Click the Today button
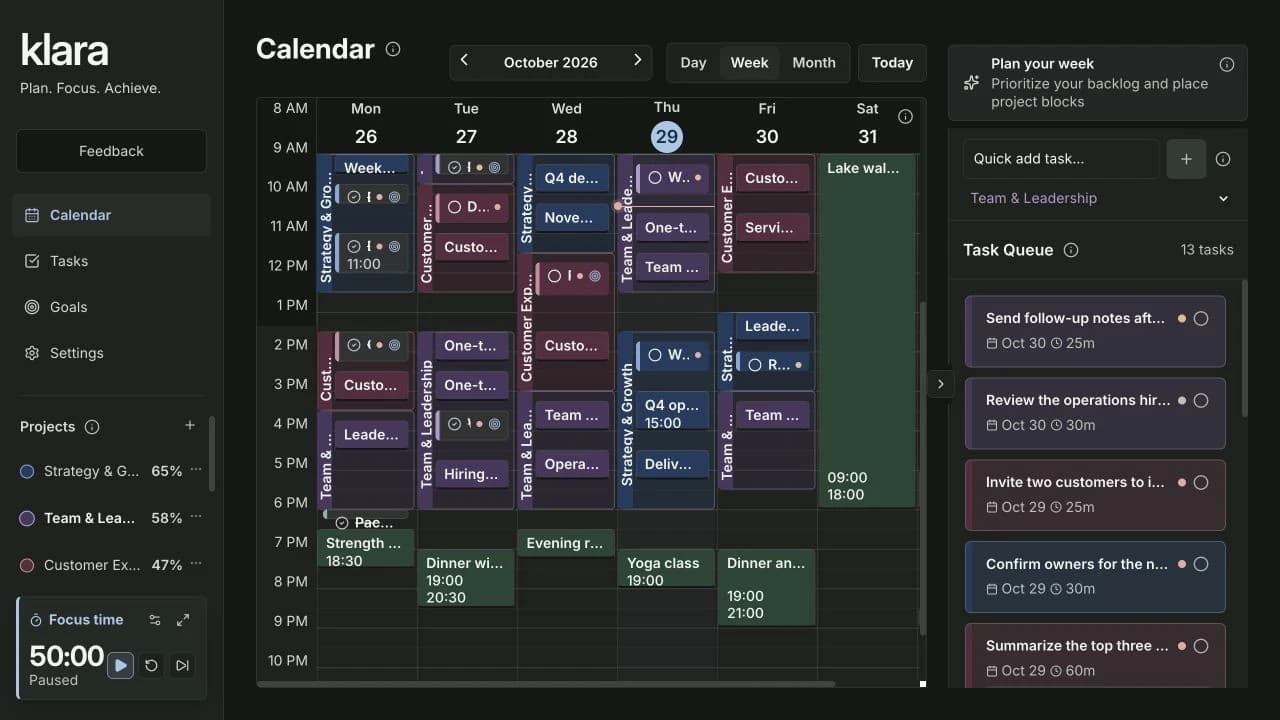The height and width of the screenshot is (720, 1280). click(892, 62)
